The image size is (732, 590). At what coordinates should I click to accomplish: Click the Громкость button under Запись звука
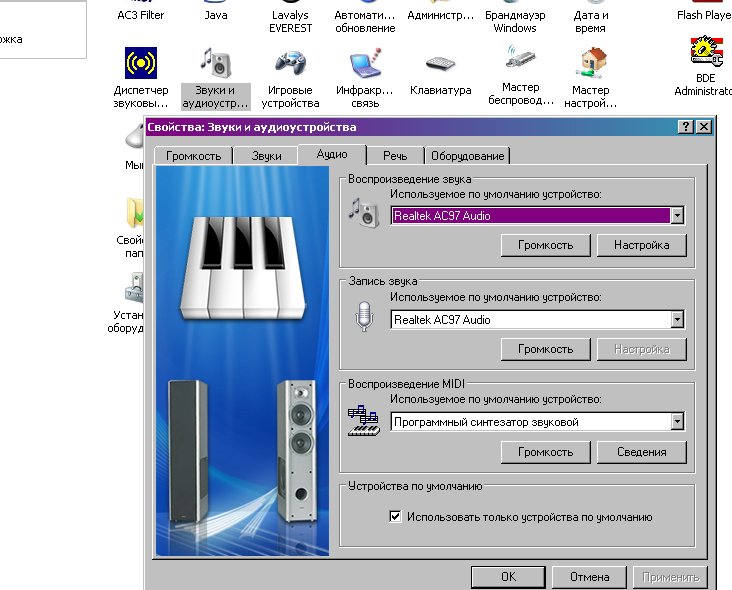[x=545, y=349]
